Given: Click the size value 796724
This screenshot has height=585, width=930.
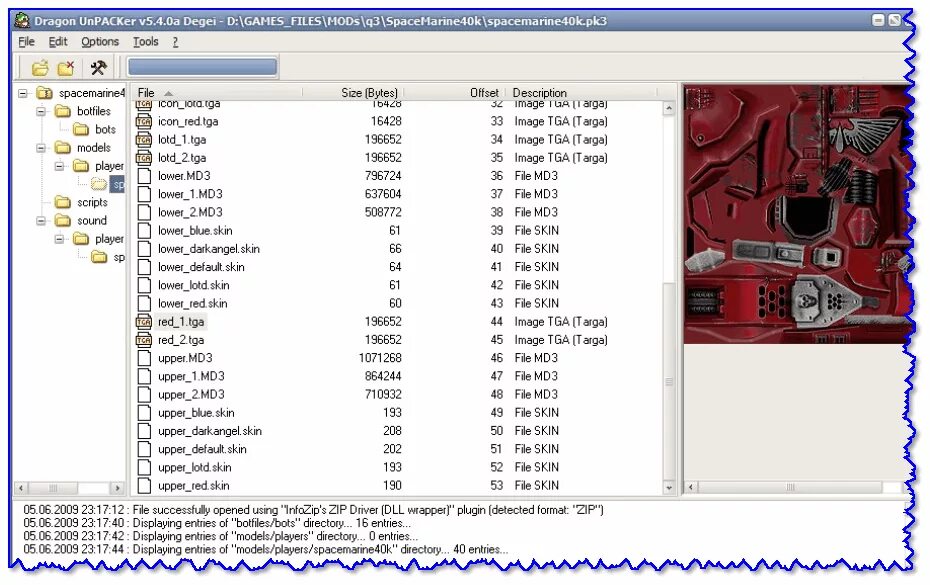Looking at the screenshot, I should (x=383, y=176).
